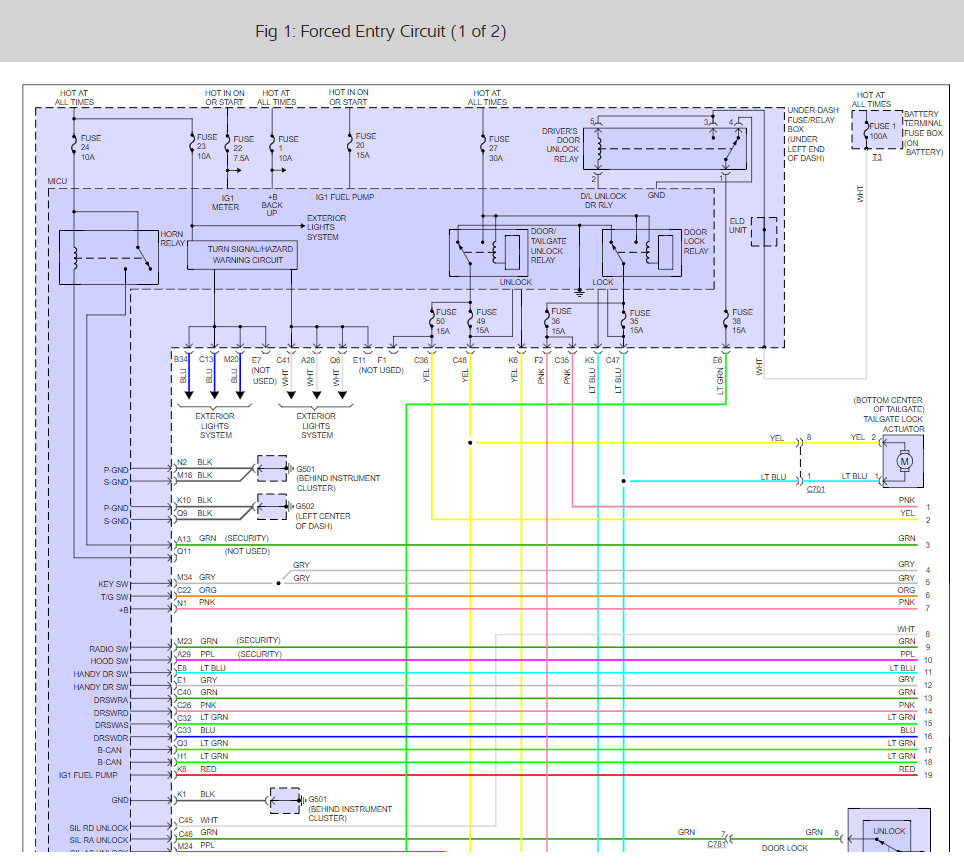Click the MICU label

(58, 182)
